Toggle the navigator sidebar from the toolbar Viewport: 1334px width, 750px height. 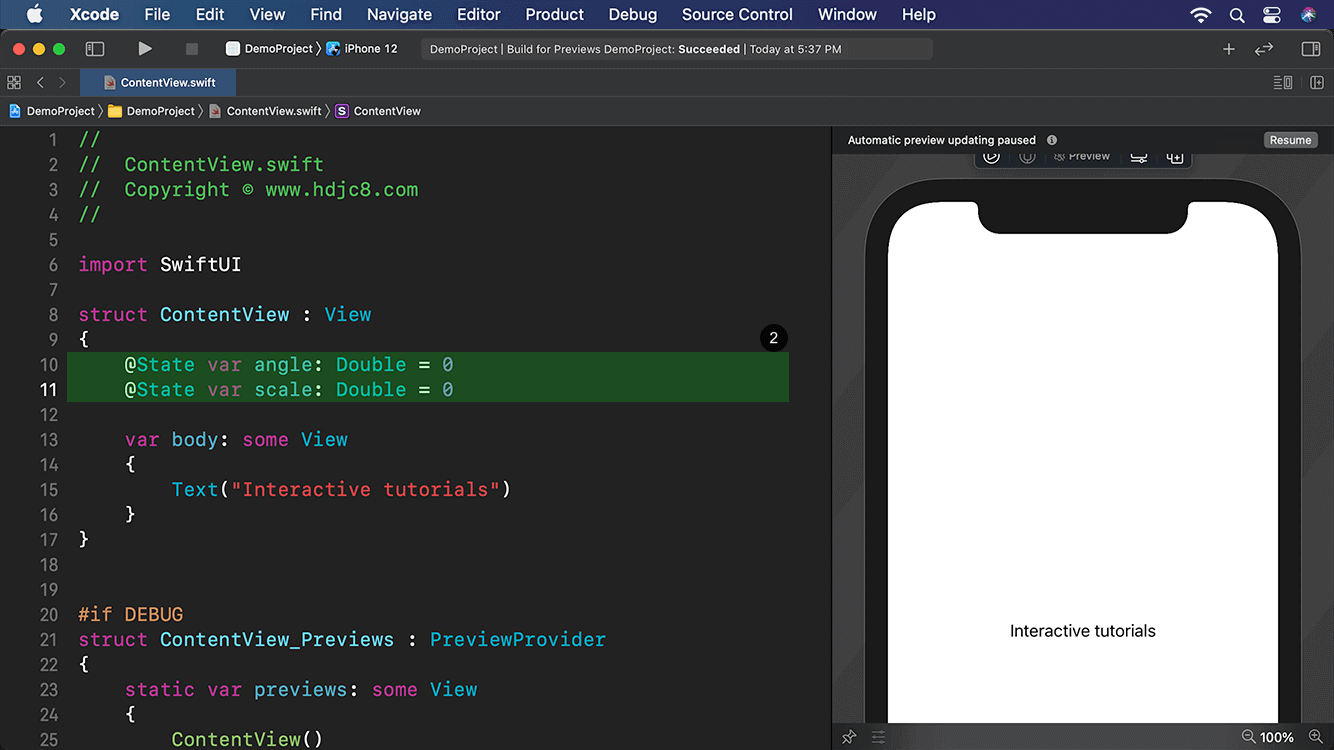tap(95, 49)
